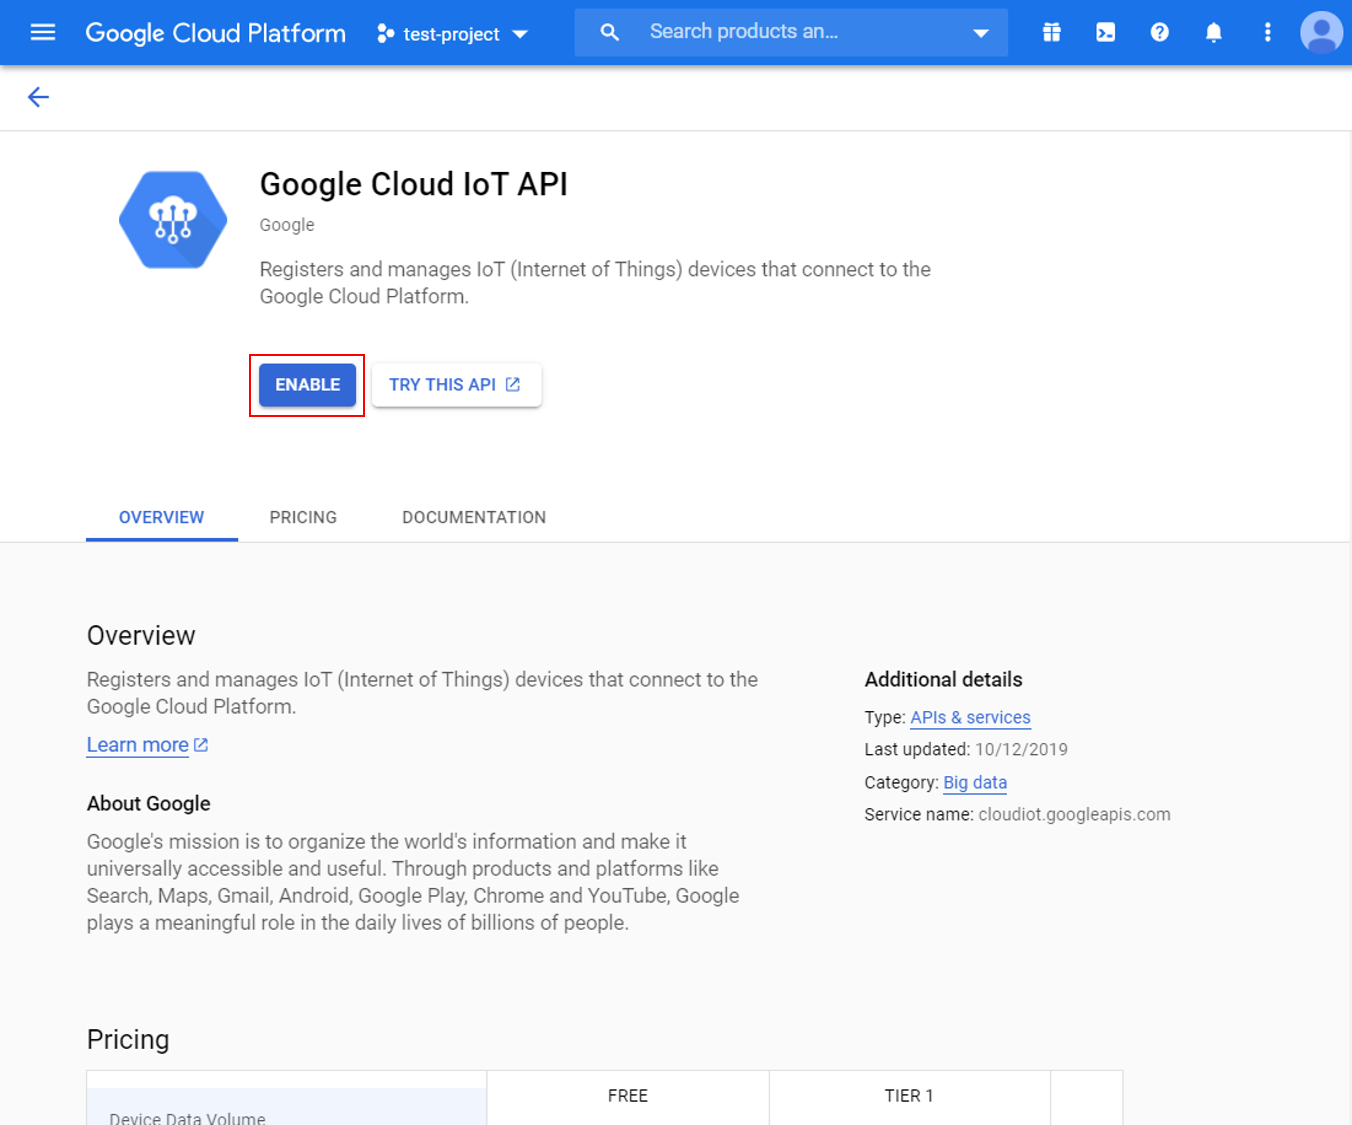Viewport: 1352px width, 1125px height.
Task: Expand the search bar dropdown arrow
Action: coord(981,33)
